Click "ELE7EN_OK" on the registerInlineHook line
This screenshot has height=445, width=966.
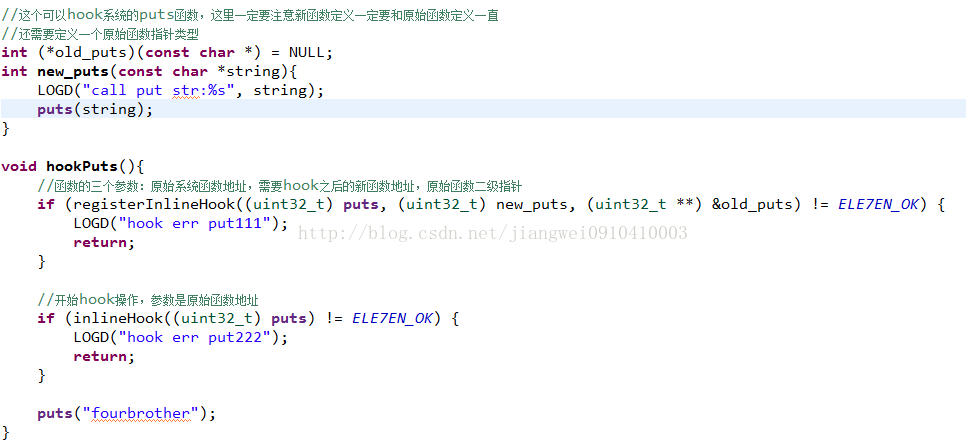coord(878,205)
